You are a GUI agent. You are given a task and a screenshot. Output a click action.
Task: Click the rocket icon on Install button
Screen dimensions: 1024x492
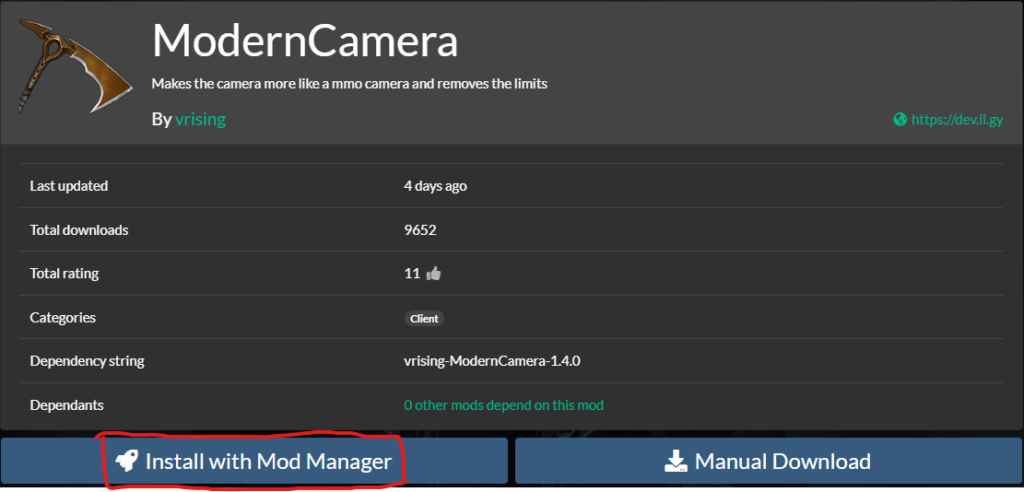coord(127,461)
